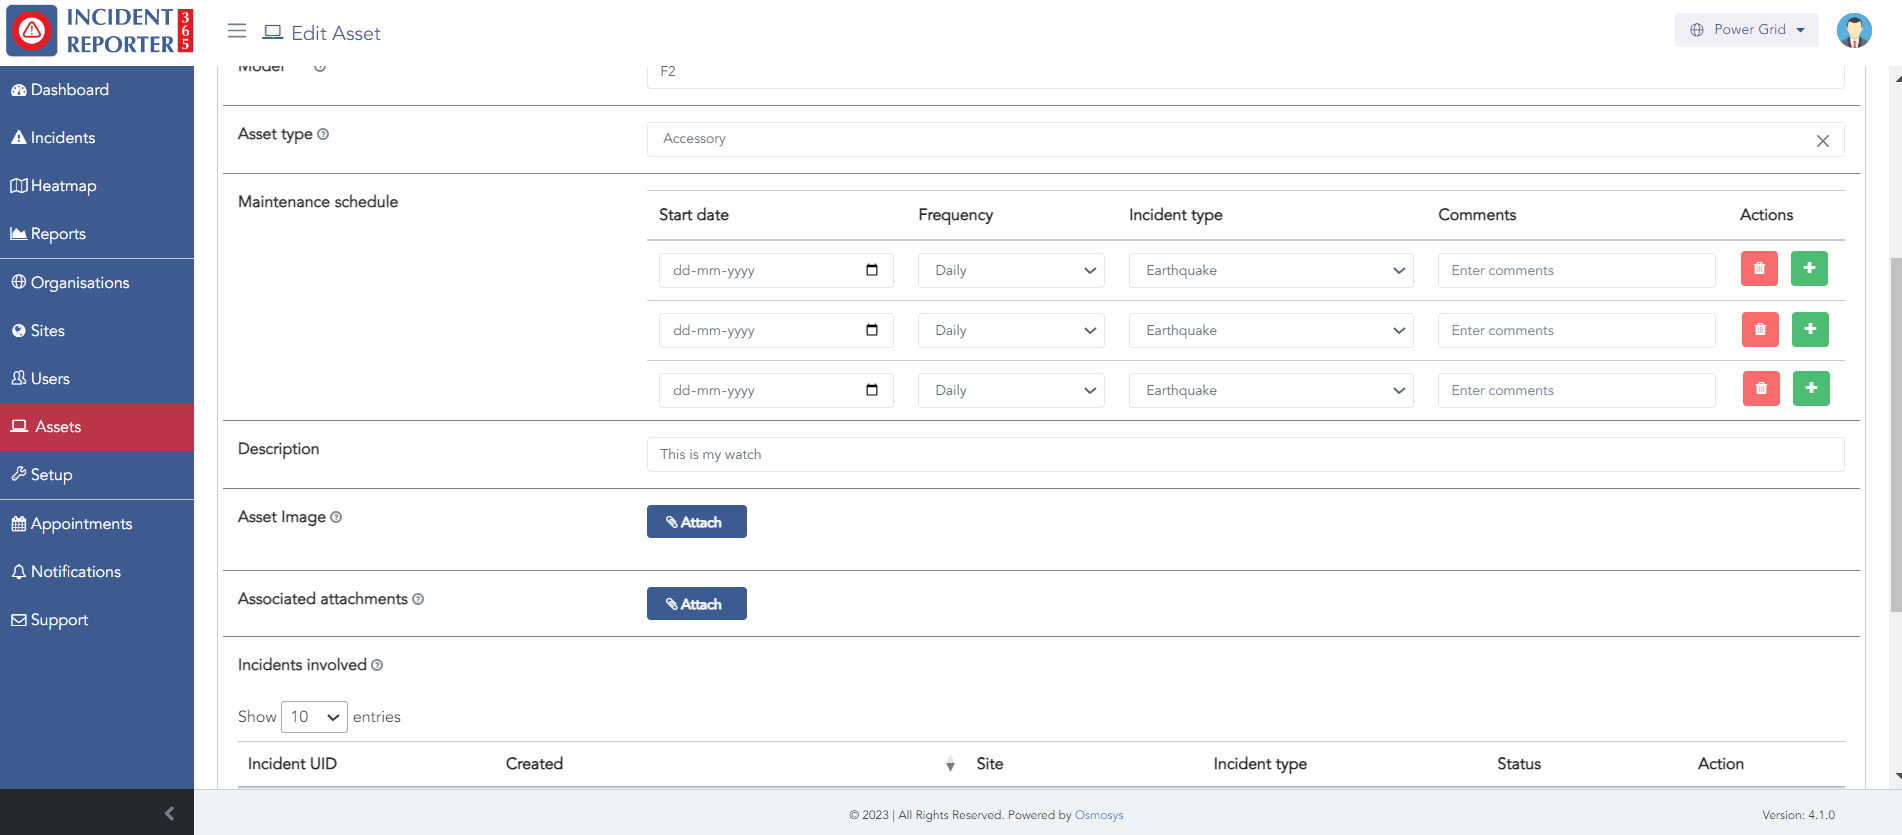Open Notifications from the sidebar

click(75, 572)
